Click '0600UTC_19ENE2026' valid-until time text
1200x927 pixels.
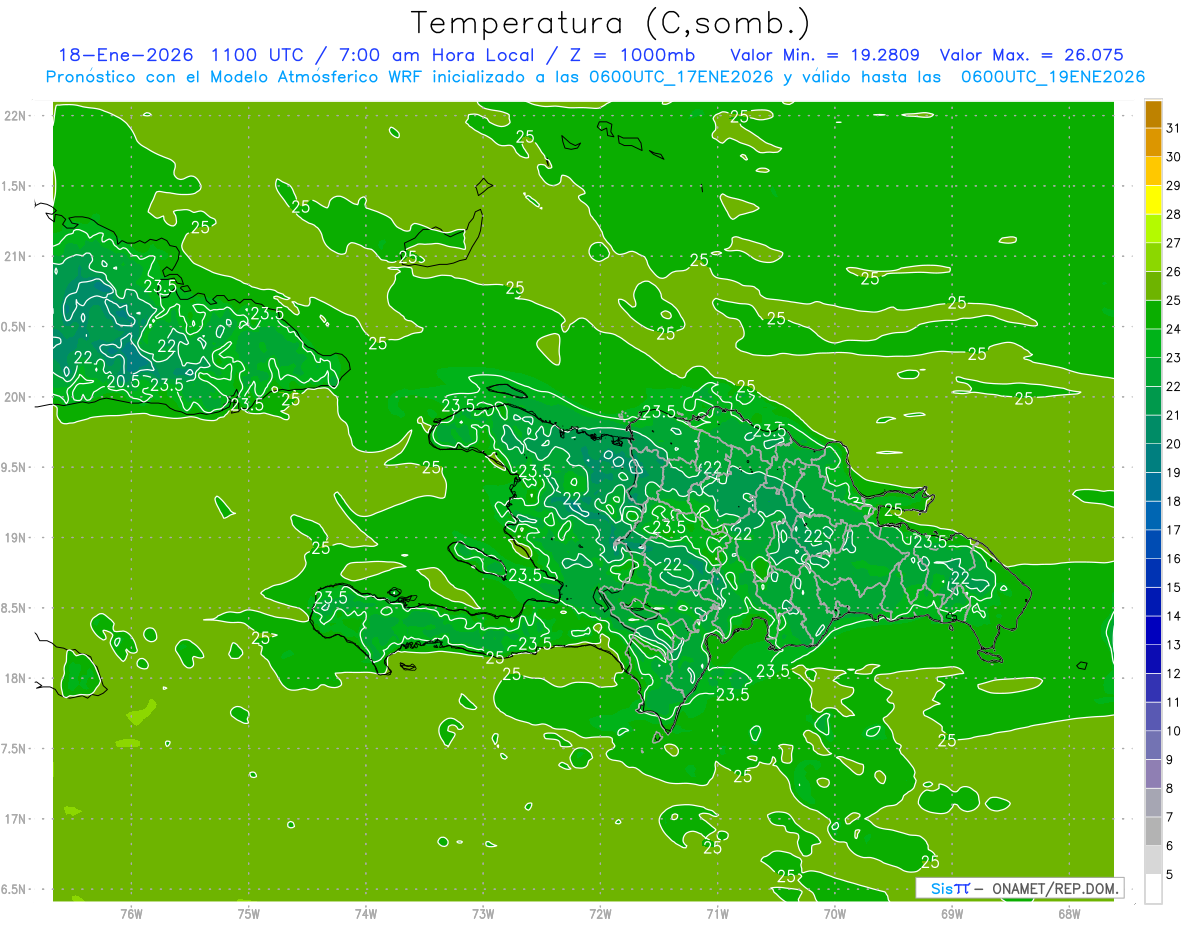1052,77
